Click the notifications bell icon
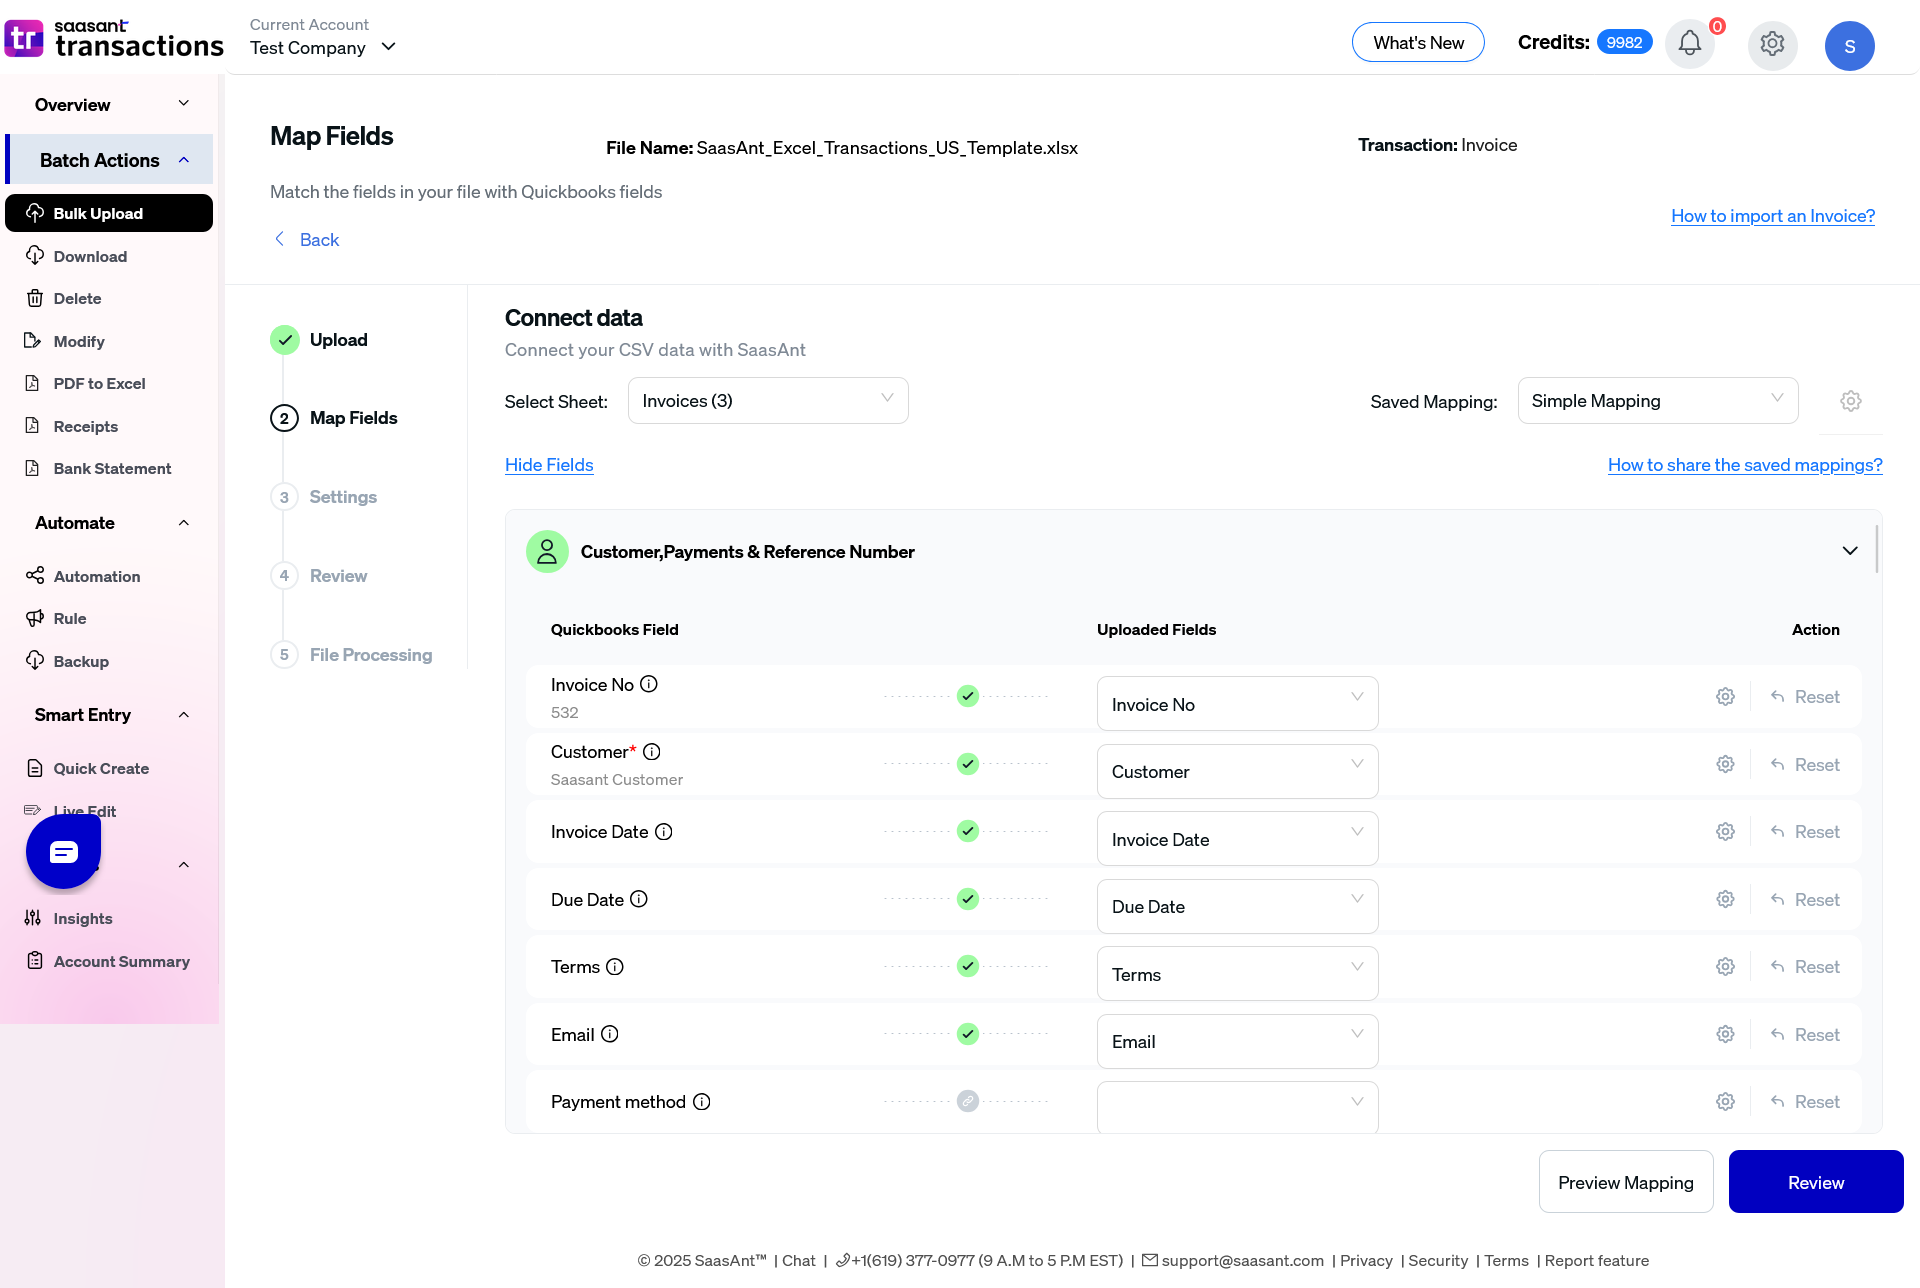The width and height of the screenshot is (1920, 1288). point(1689,44)
